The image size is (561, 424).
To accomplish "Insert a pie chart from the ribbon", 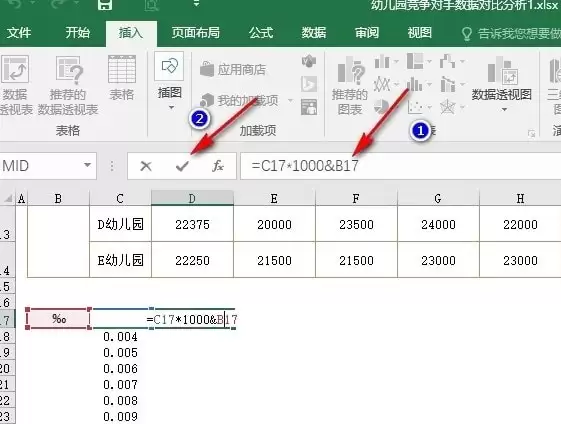I will tap(381, 107).
